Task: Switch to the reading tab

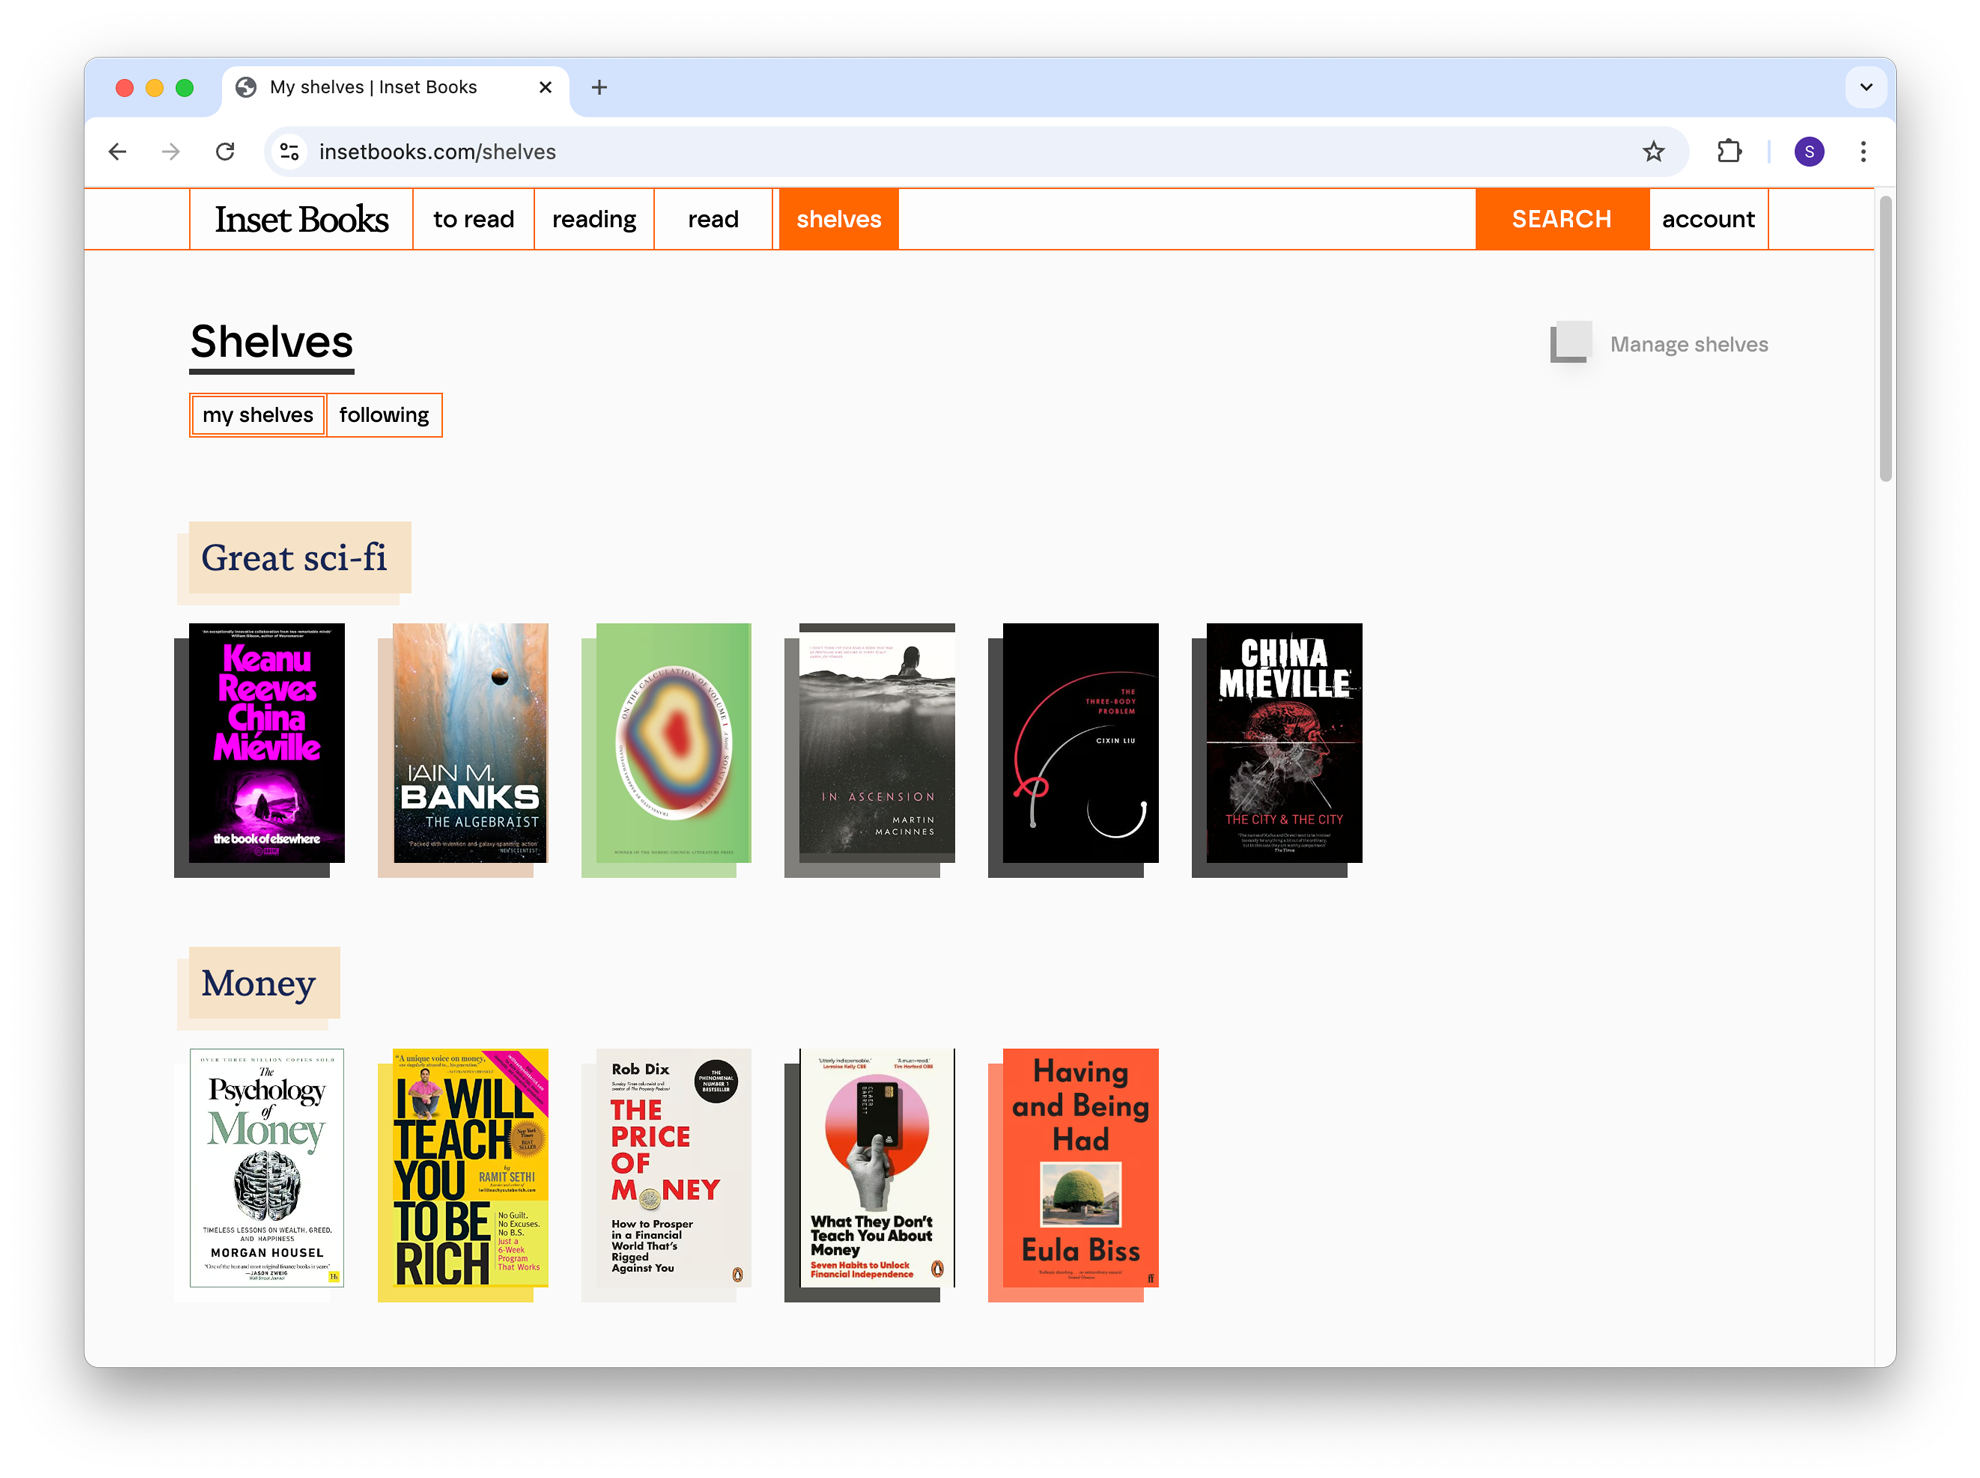Action: pyautogui.click(x=593, y=218)
